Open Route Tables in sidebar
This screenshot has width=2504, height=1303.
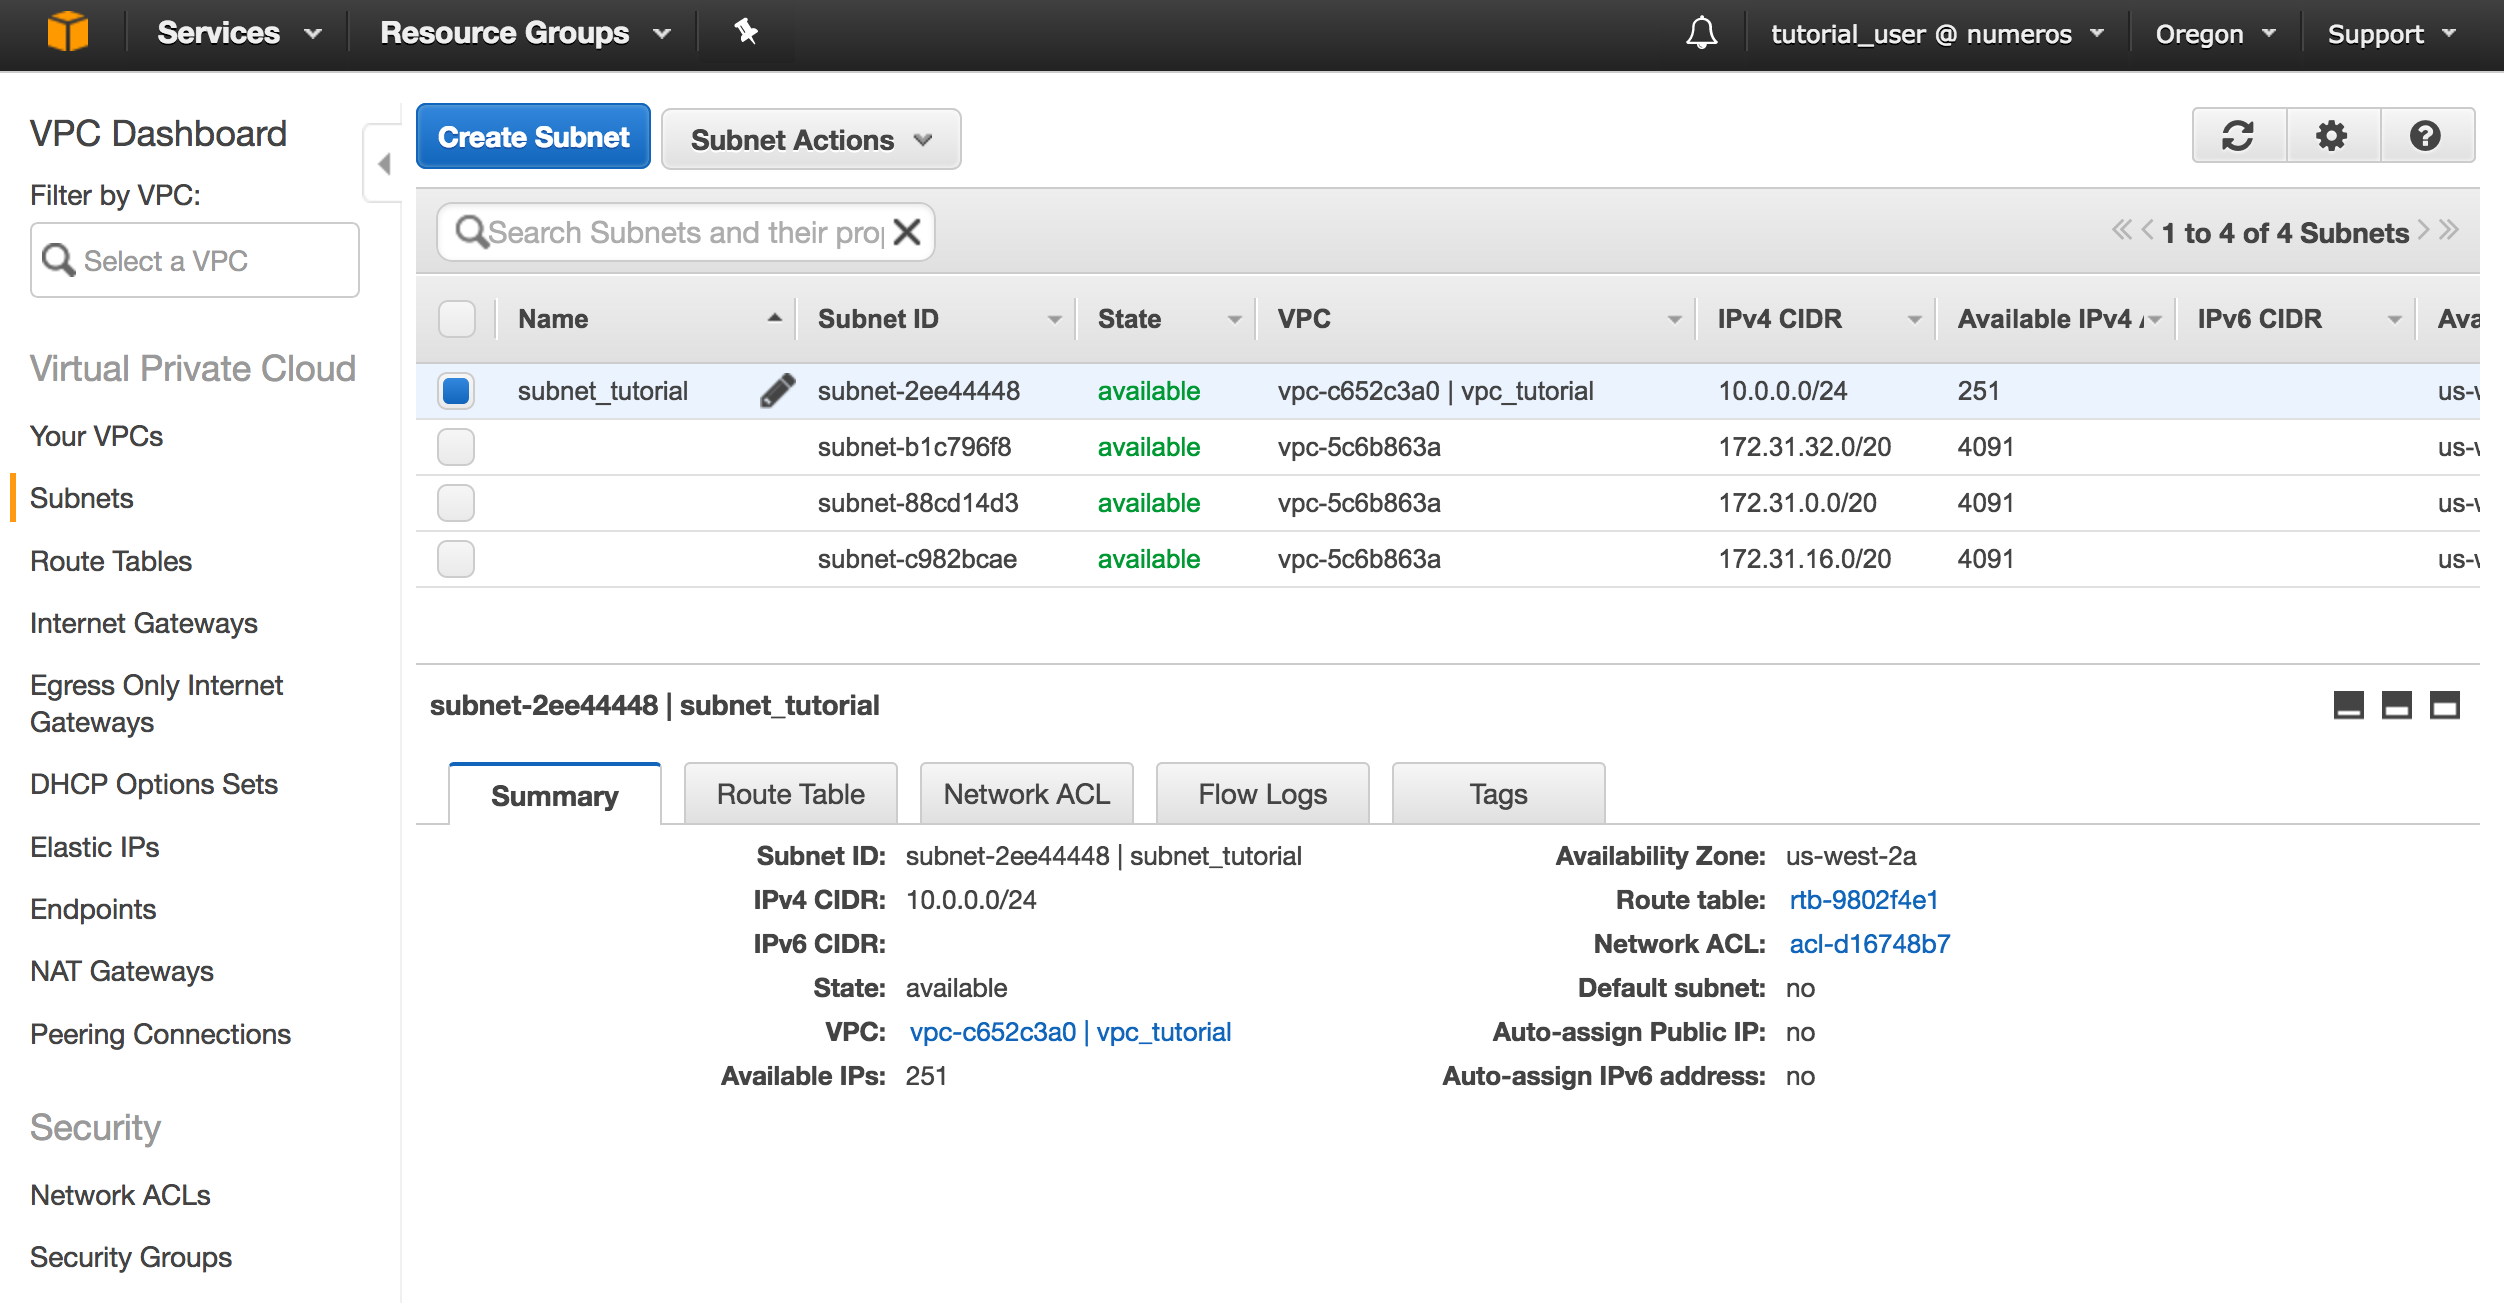pyautogui.click(x=111, y=561)
